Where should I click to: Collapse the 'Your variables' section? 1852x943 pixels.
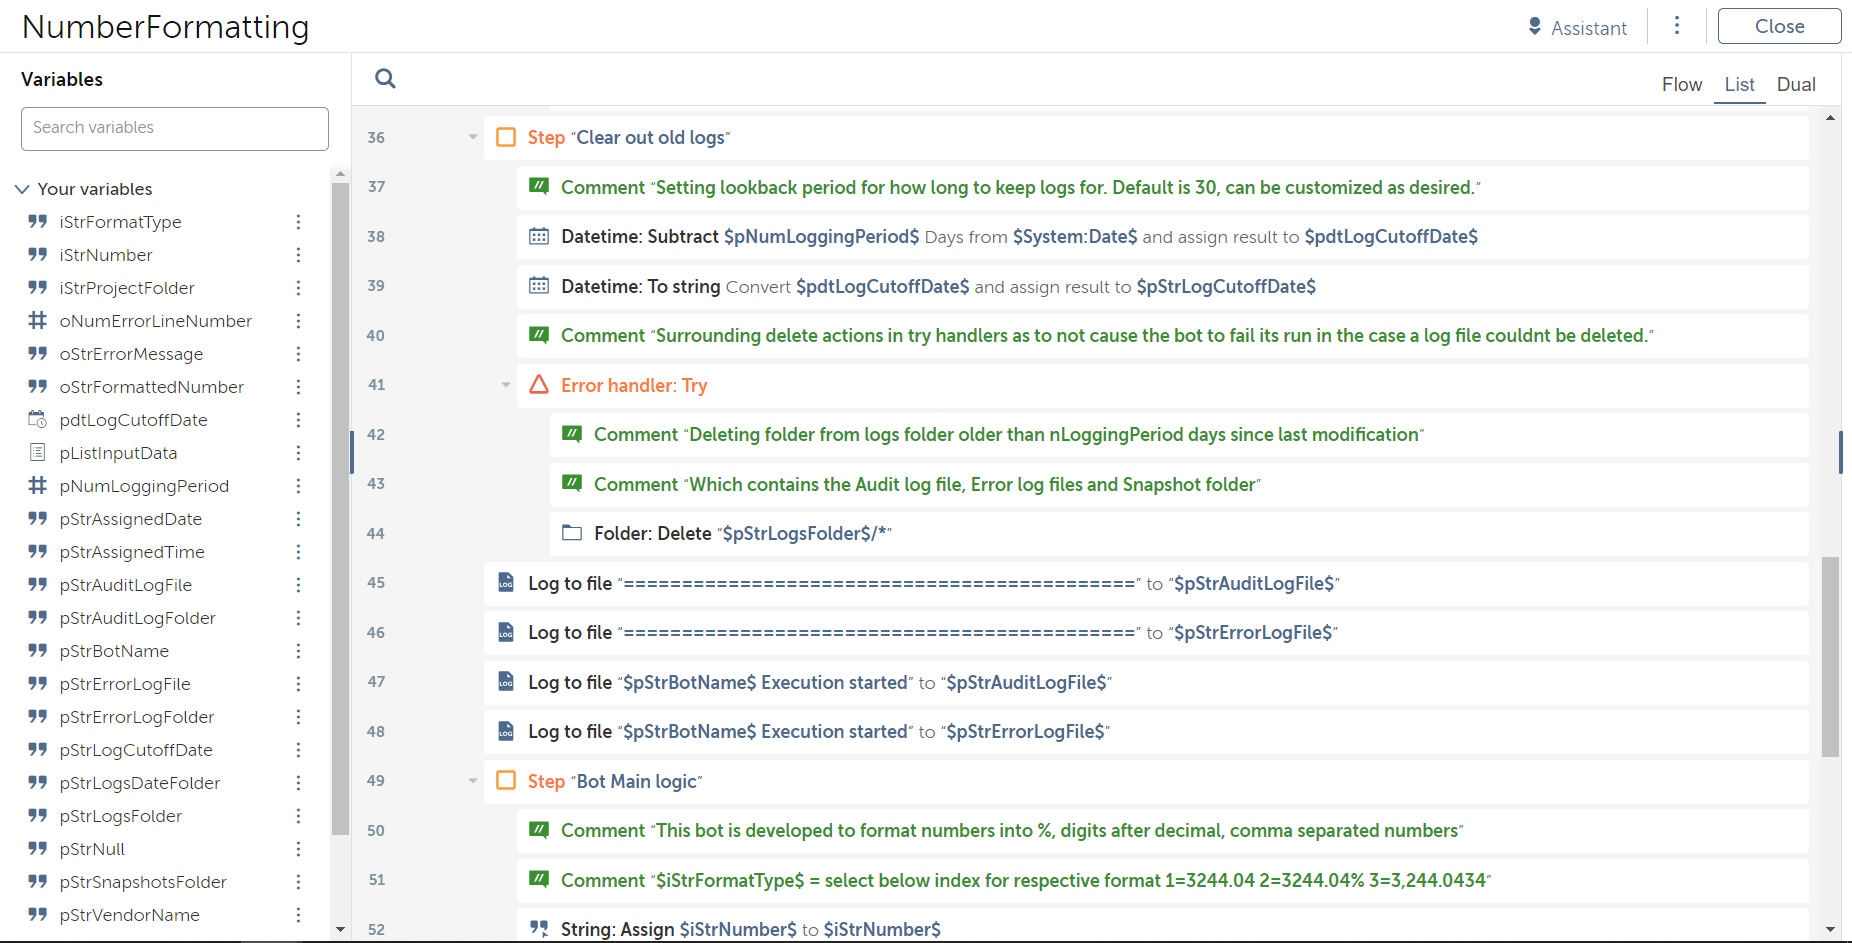[22, 189]
